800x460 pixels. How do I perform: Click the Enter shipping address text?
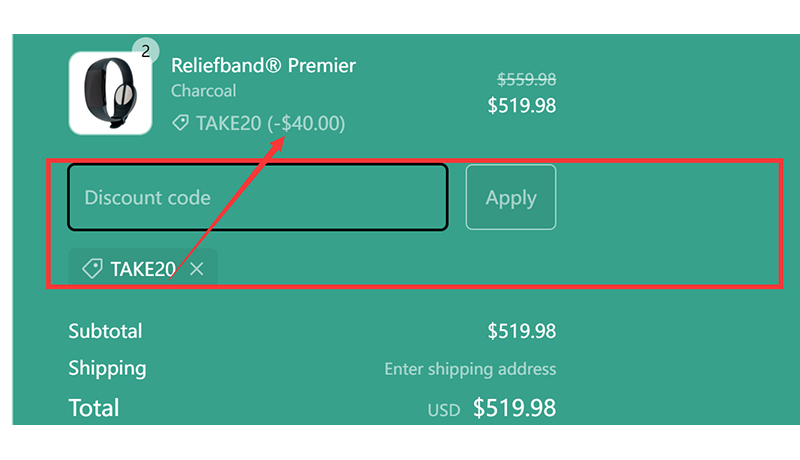click(x=470, y=369)
